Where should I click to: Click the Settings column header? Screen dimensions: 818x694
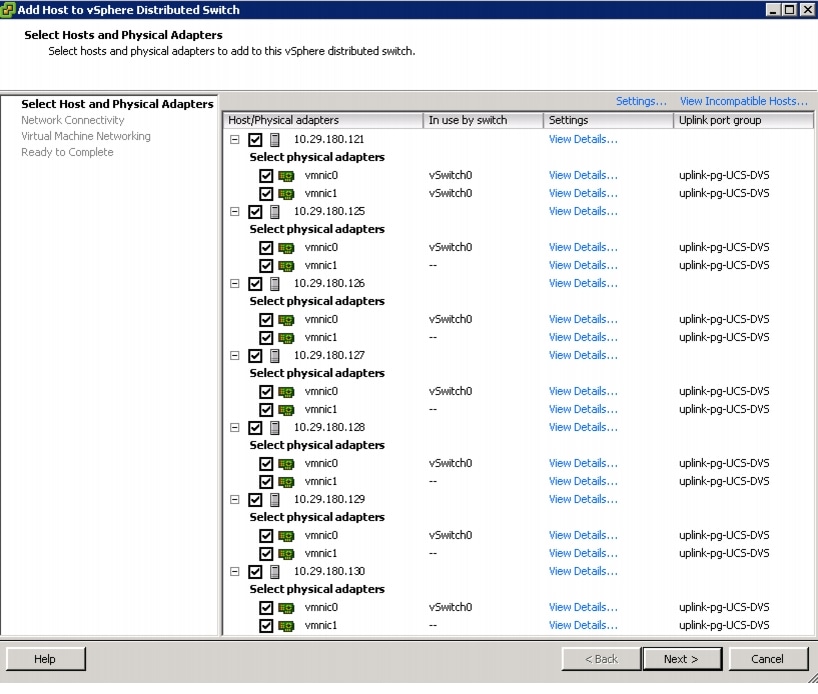pos(608,120)
